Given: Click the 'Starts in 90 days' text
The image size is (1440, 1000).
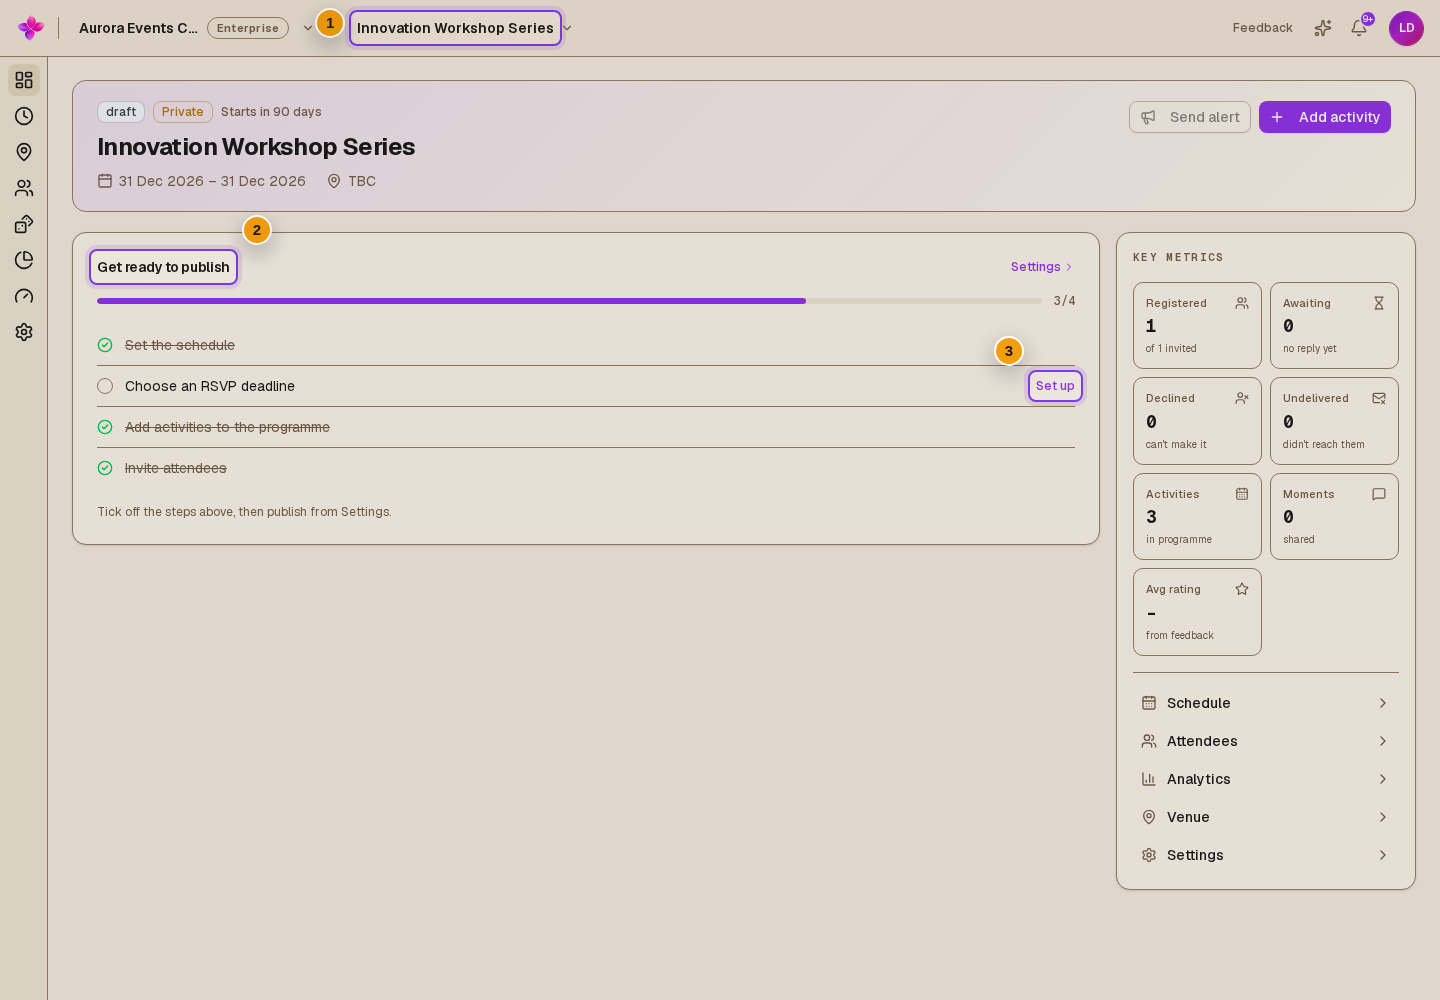Looking at the screenshot, I should [271, 112].
